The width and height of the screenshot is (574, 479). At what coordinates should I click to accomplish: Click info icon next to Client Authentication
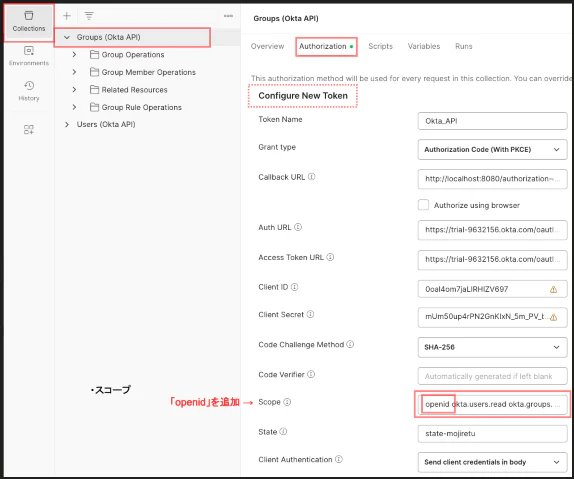pos(339,459)
